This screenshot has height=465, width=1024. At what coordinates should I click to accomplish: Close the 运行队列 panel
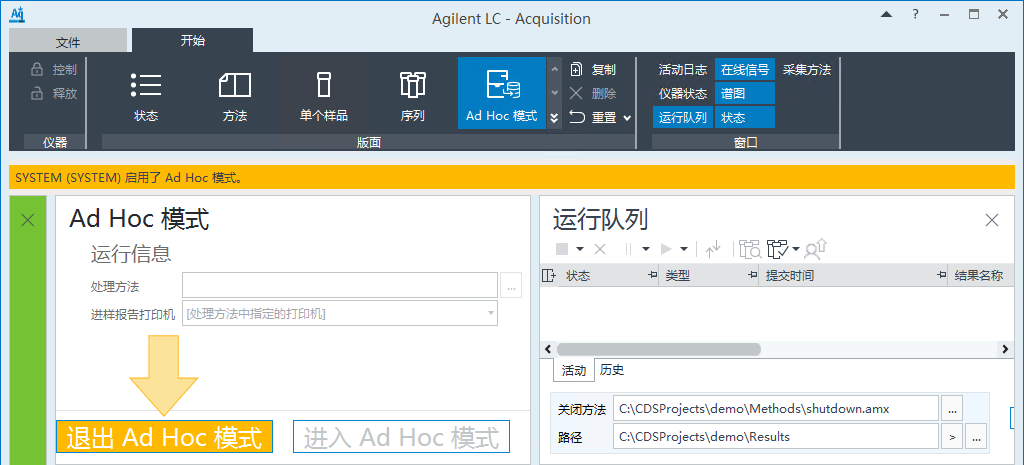(x=991, y=221)
